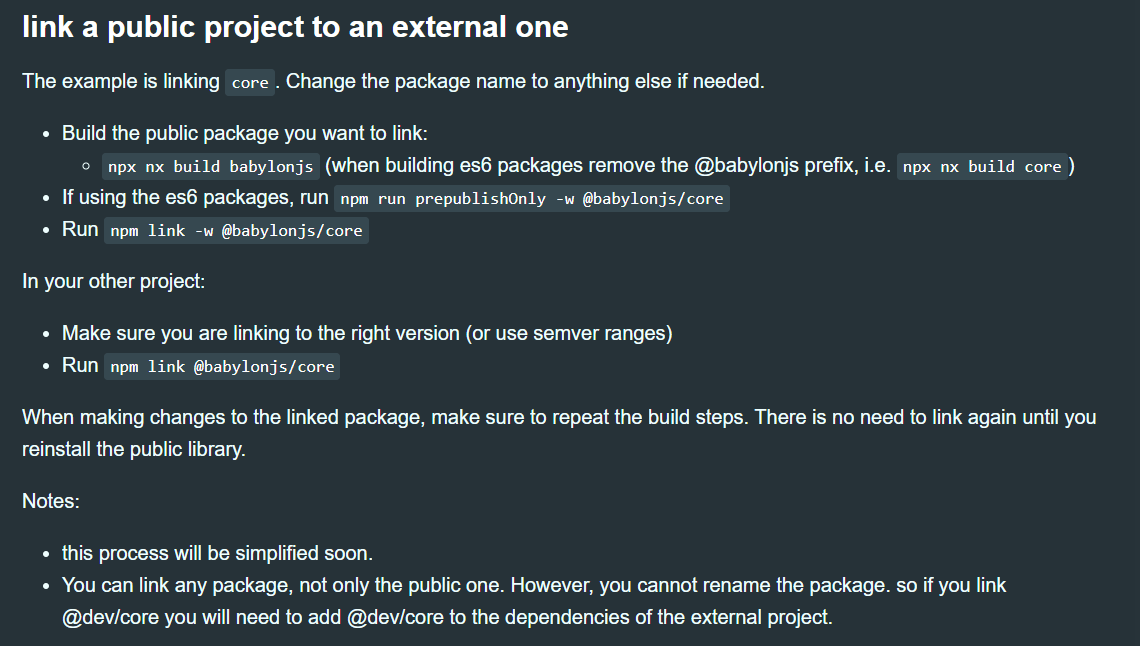Click the first "@dev/core" mention in the last note
This screenshot has width=1140, height=646.
111,618
